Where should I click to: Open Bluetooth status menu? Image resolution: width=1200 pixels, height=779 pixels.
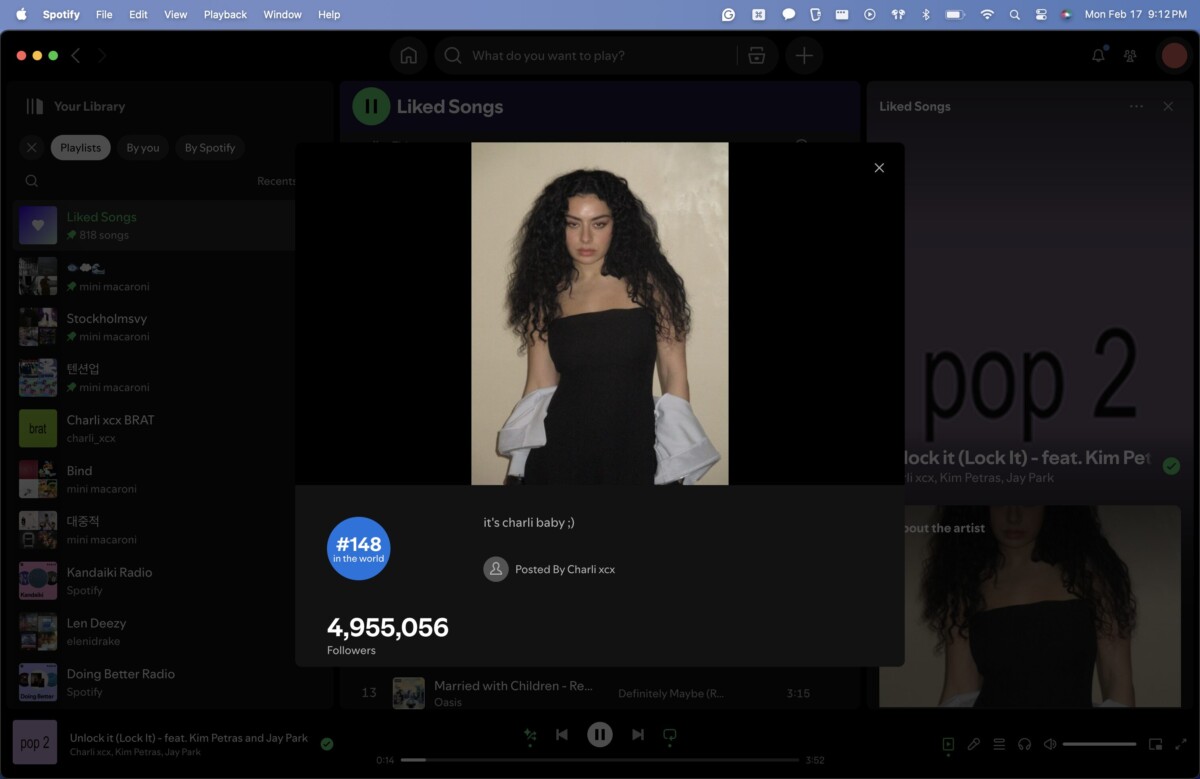click(925, 14)
